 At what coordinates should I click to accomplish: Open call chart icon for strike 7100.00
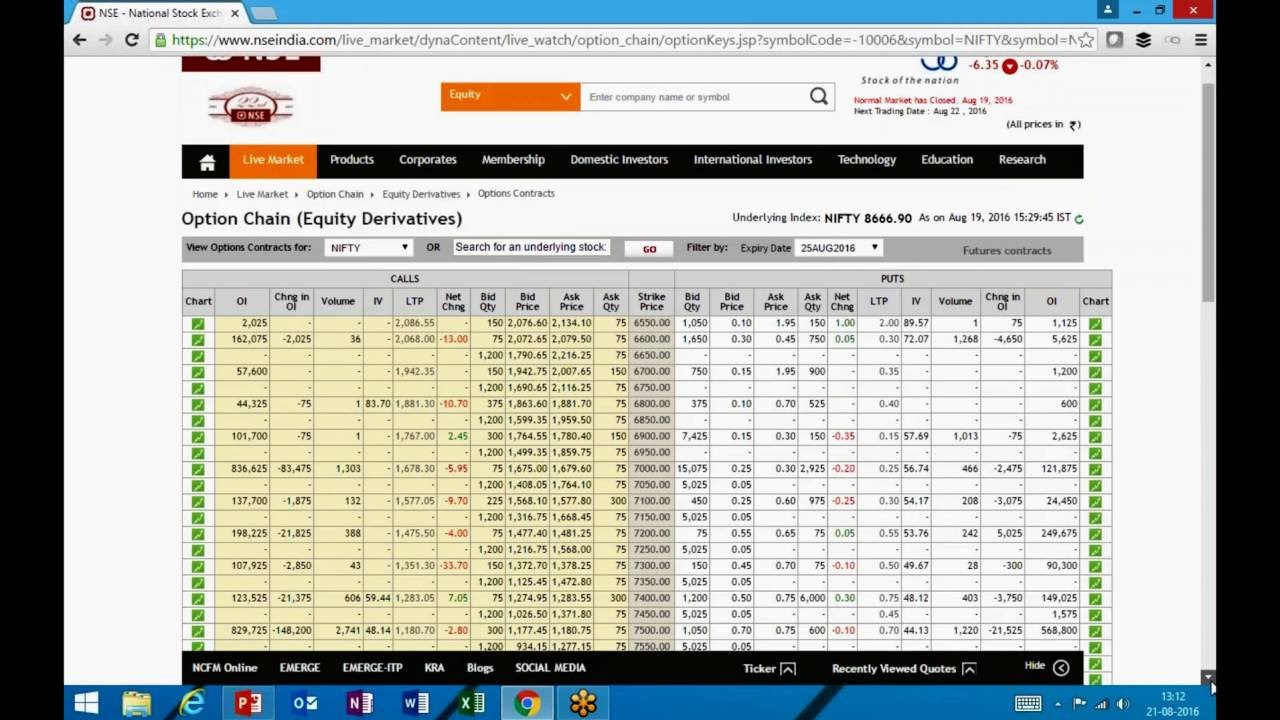[198, 501]
